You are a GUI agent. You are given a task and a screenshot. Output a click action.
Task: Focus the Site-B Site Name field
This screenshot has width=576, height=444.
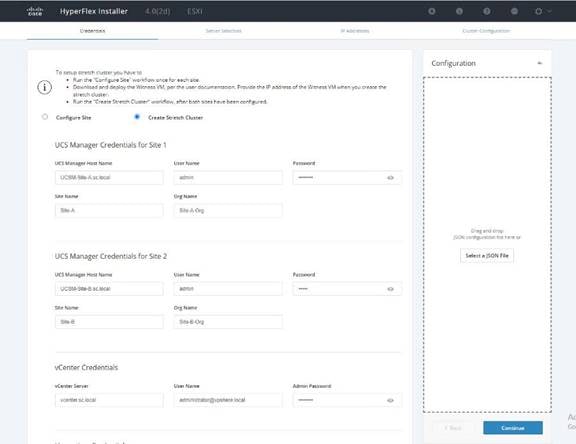click(109, 322)
